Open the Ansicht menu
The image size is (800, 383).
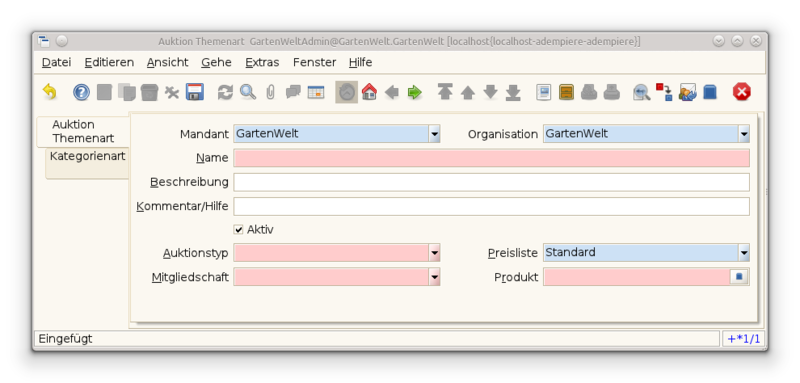coord(167,62)
